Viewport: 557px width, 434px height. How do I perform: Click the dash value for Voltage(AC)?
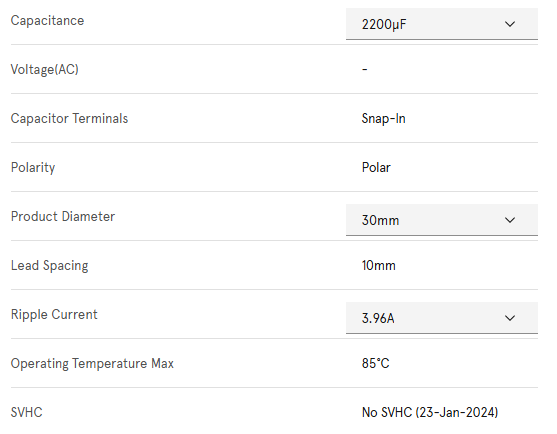(x=364, y=69)
